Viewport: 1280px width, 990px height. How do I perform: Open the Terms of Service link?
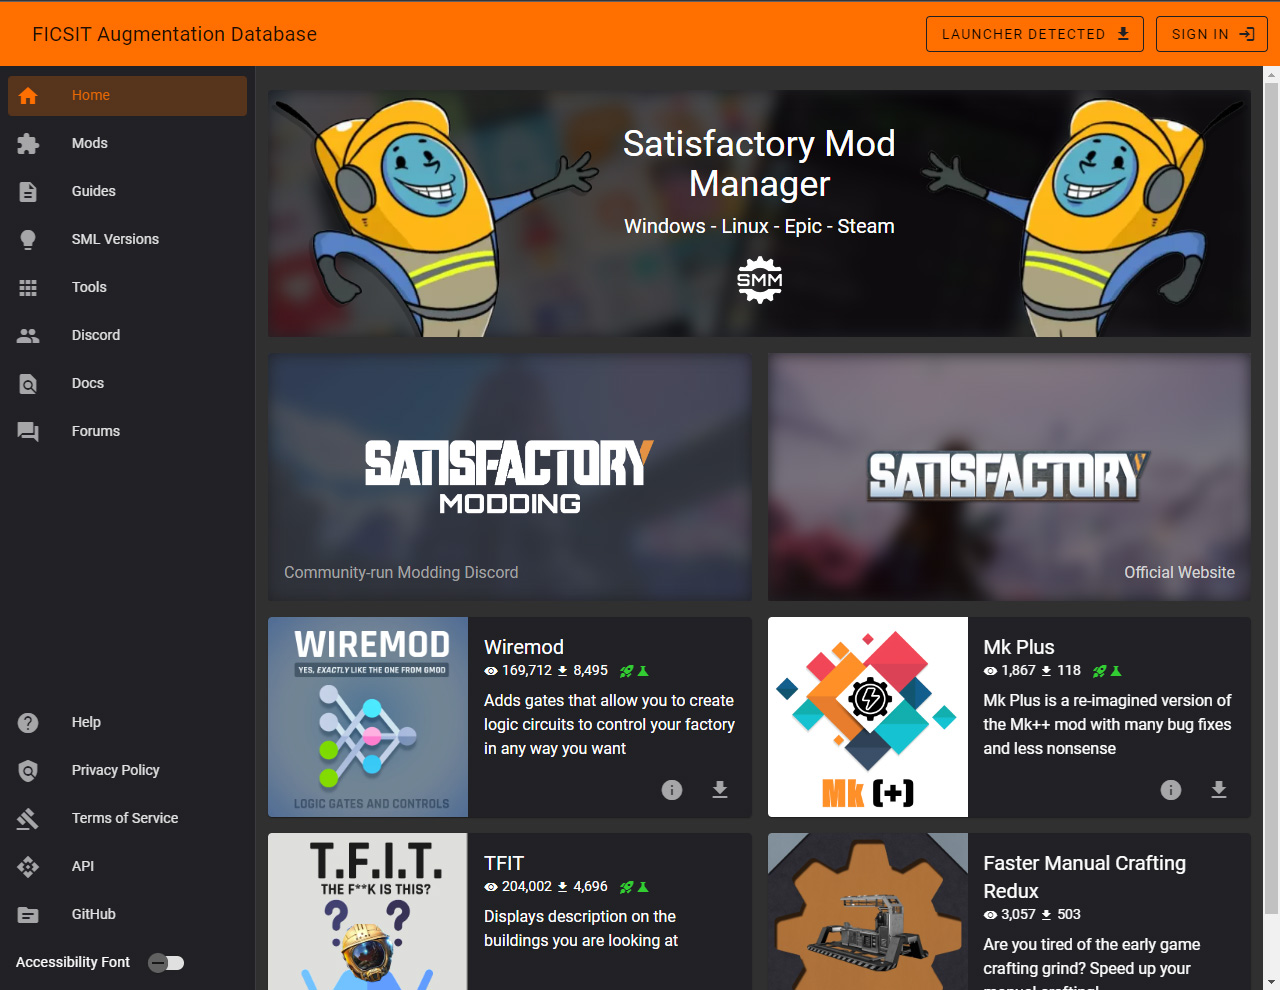coord(125,818)
